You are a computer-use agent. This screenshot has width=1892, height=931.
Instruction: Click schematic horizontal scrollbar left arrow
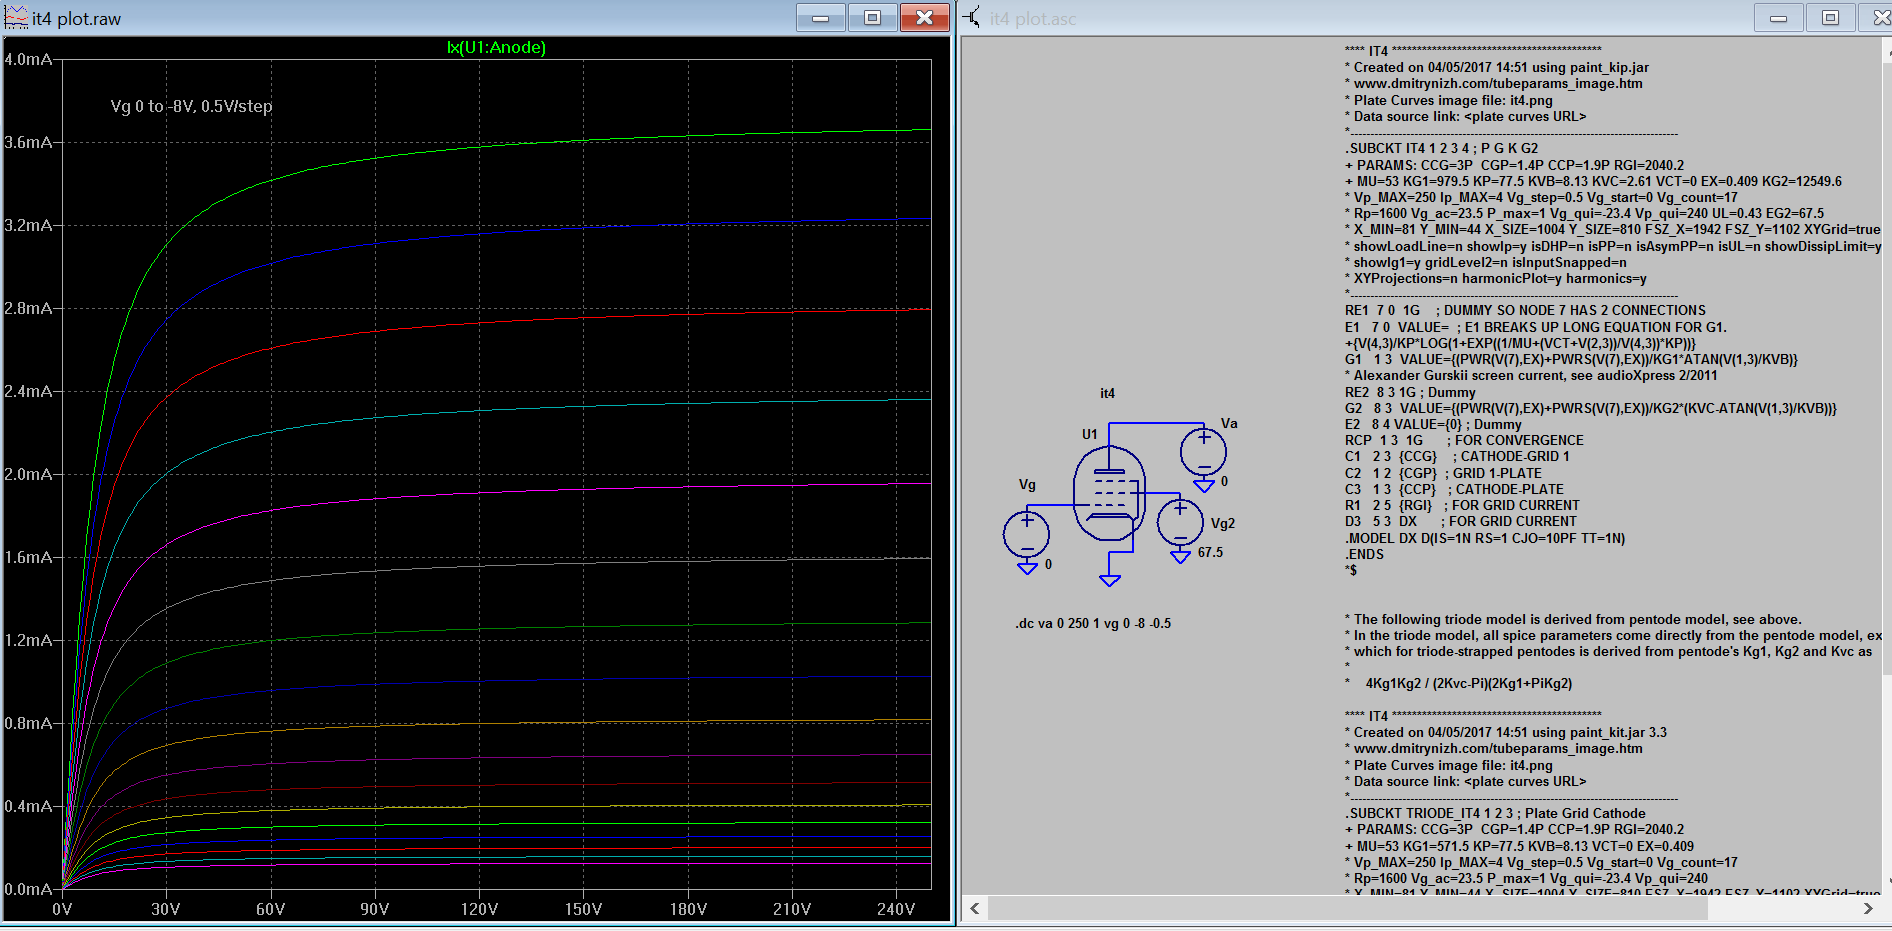pos(975,908)
